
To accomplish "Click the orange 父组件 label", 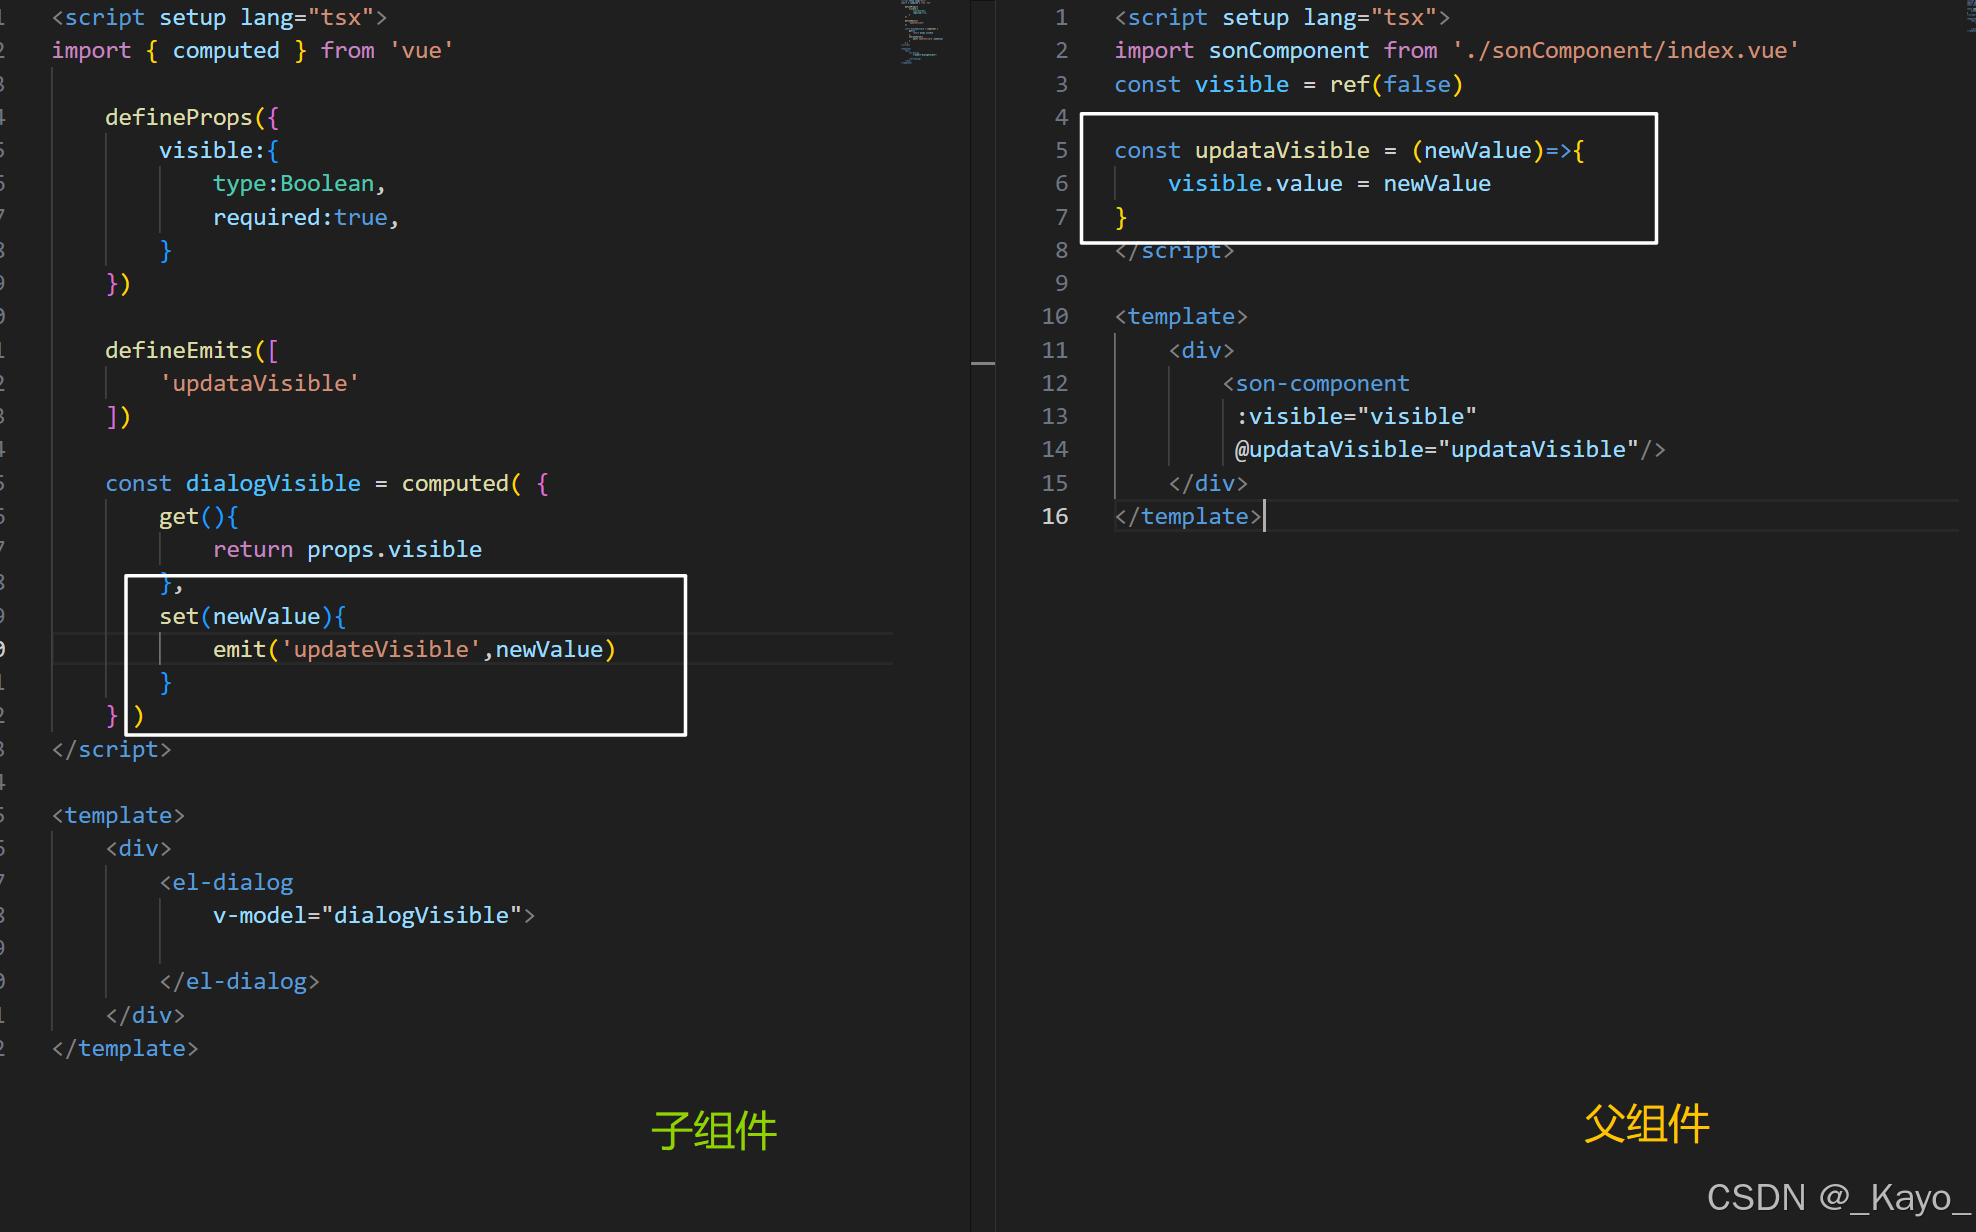I will coord(1646,1123).
